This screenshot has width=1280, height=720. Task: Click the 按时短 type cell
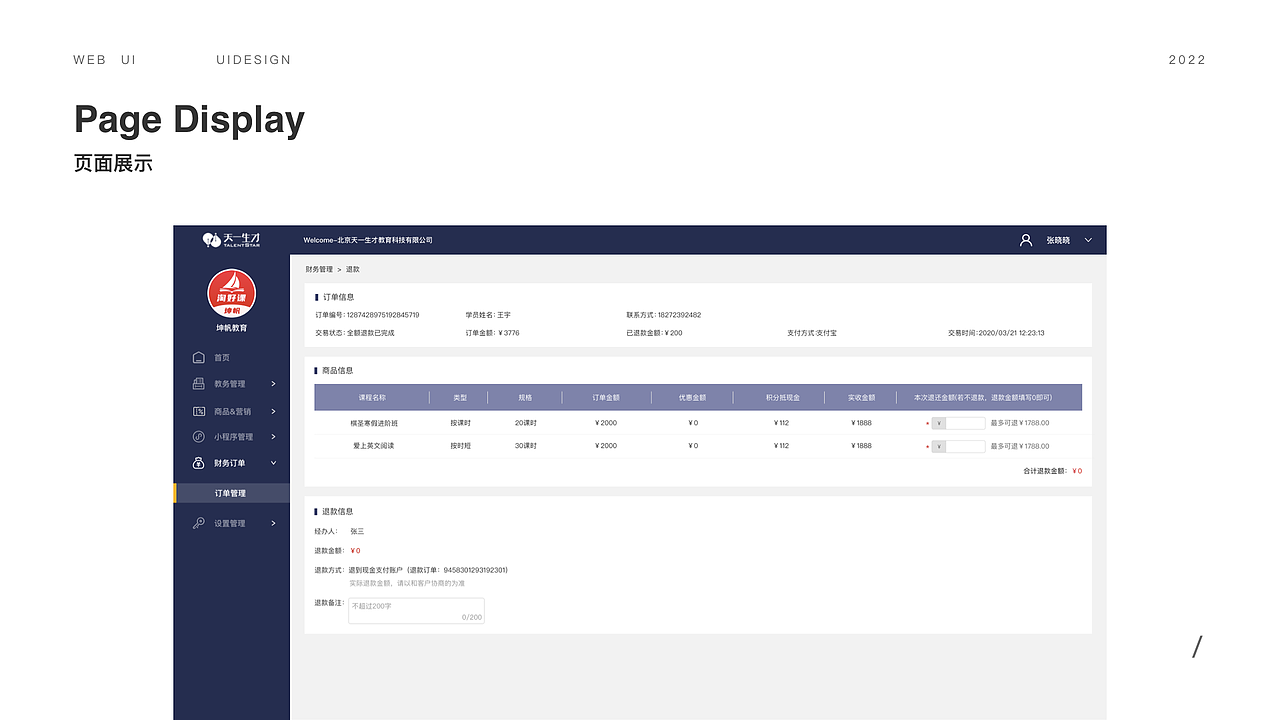(x=460, y=446)
